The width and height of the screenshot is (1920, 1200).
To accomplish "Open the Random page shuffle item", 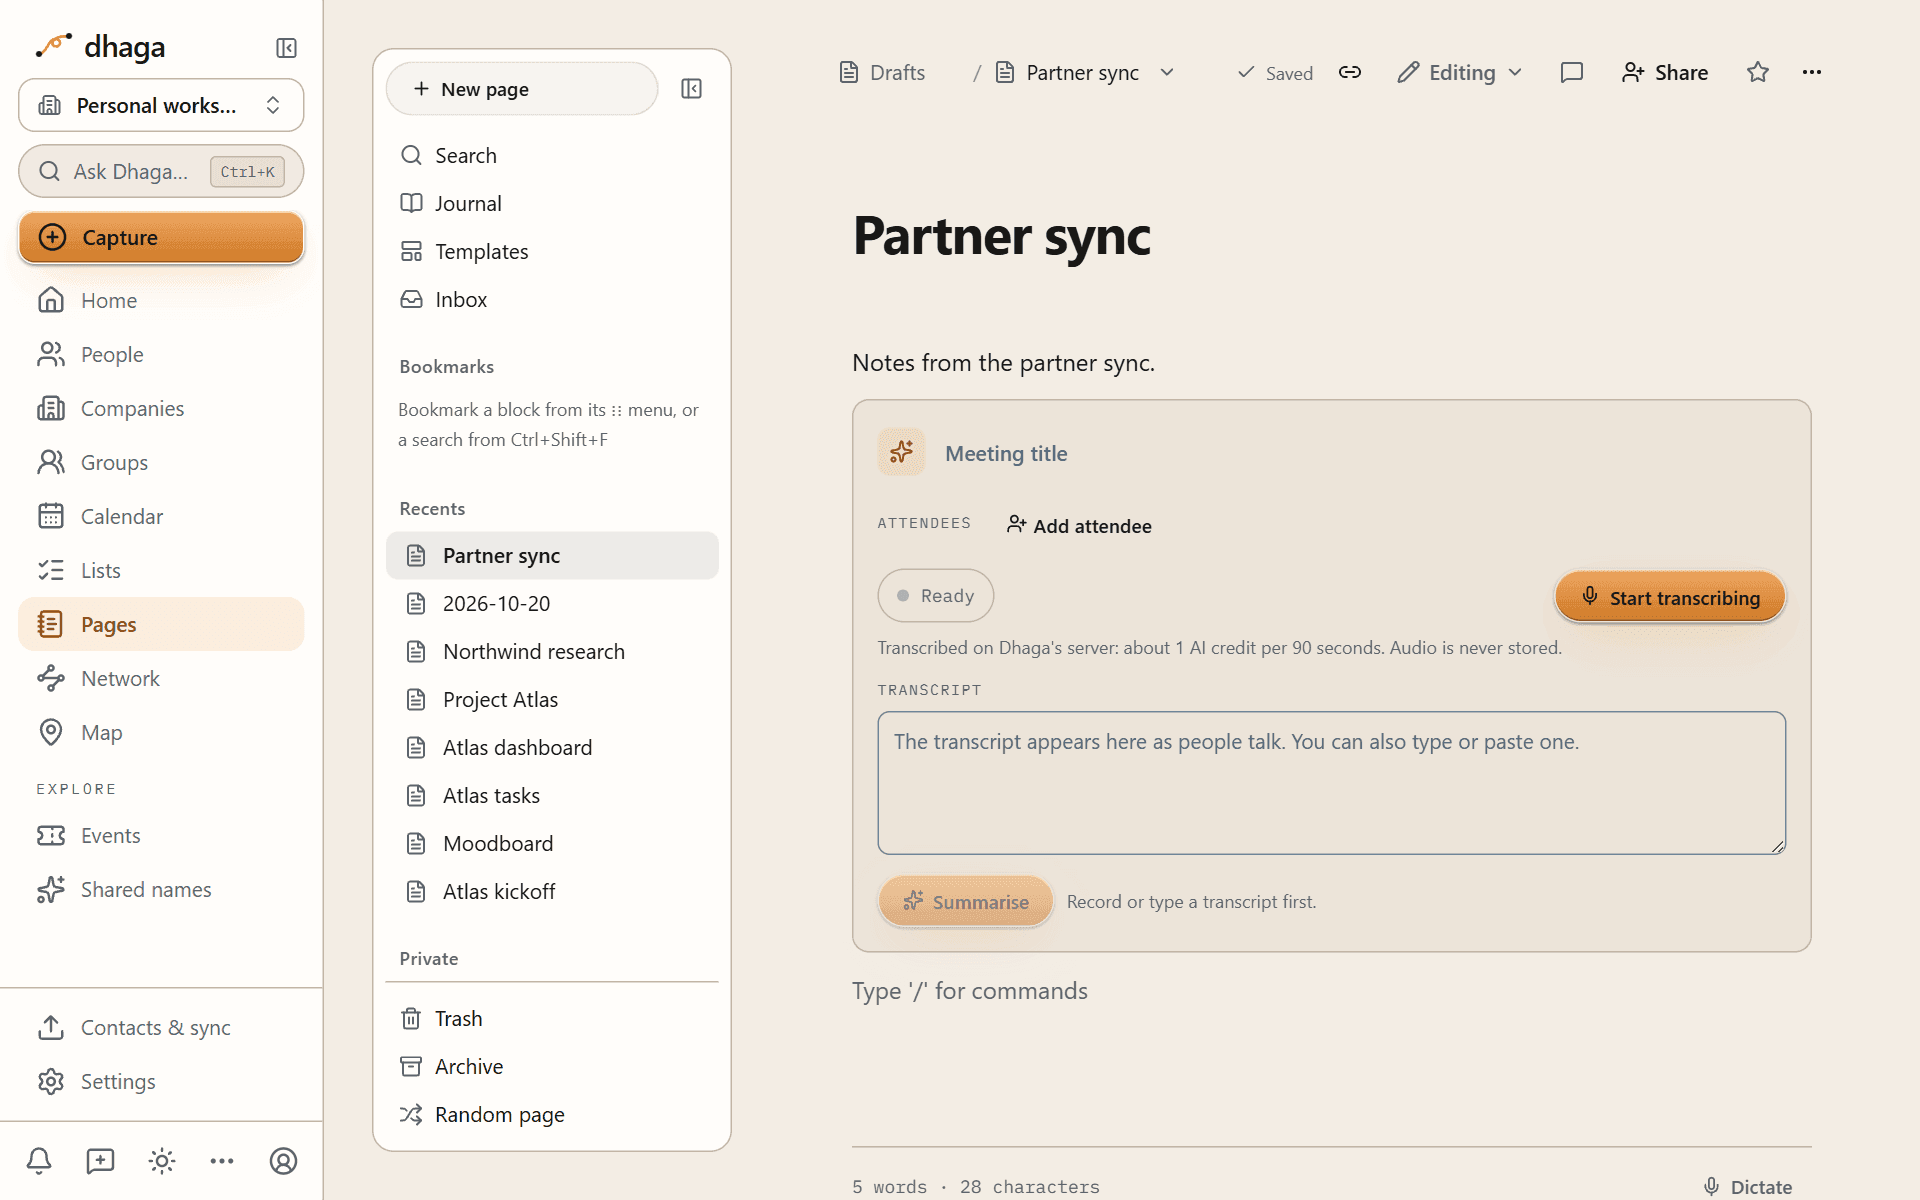I will click(x=552, y=1114).
